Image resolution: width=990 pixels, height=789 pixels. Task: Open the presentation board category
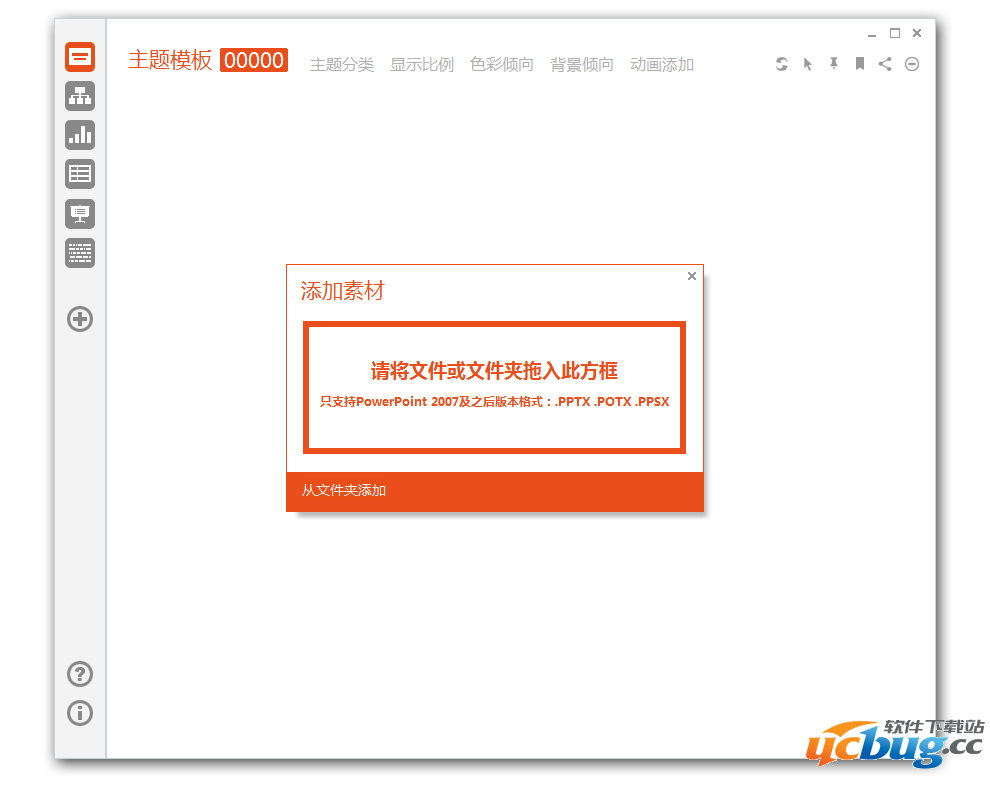[x=80, y=213]
